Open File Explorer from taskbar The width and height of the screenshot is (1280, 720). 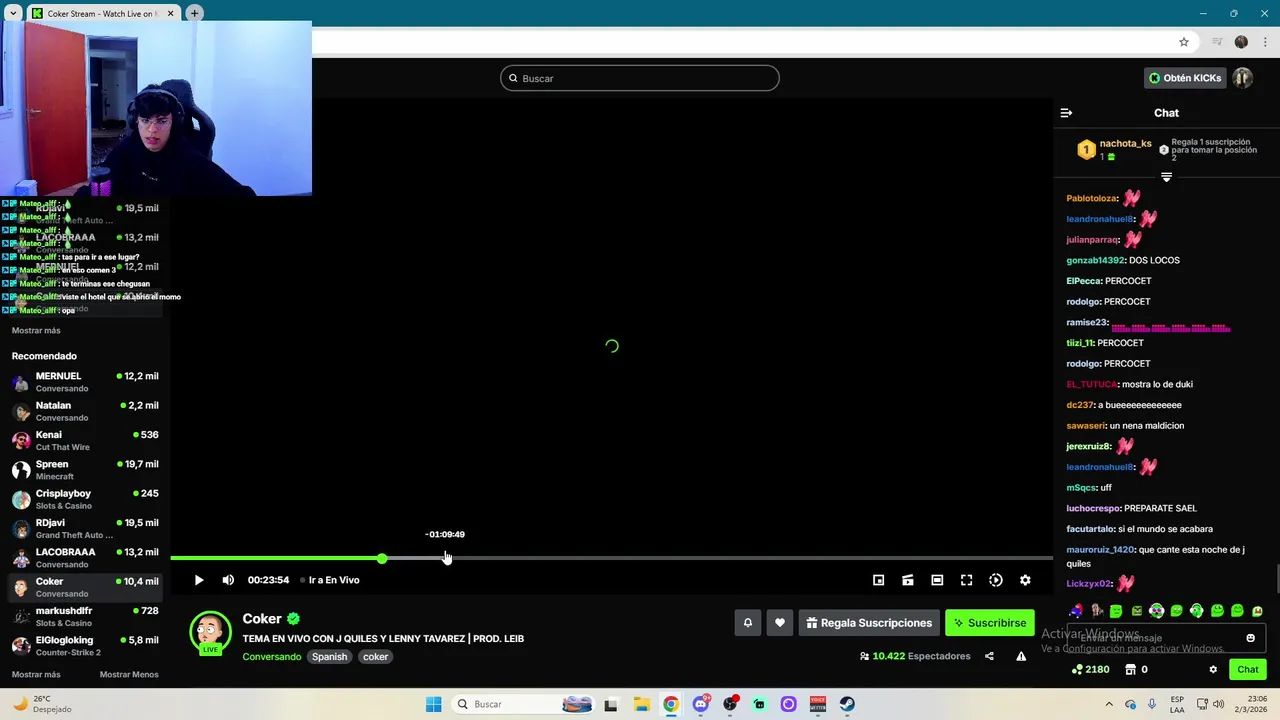[x=641, y=704]
